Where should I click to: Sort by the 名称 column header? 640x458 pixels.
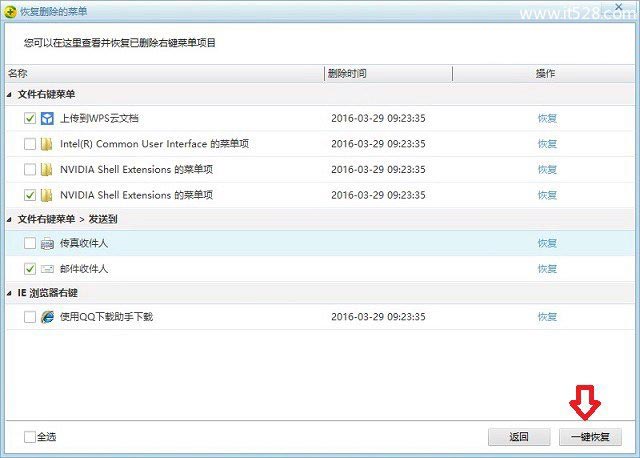[165, 74]
